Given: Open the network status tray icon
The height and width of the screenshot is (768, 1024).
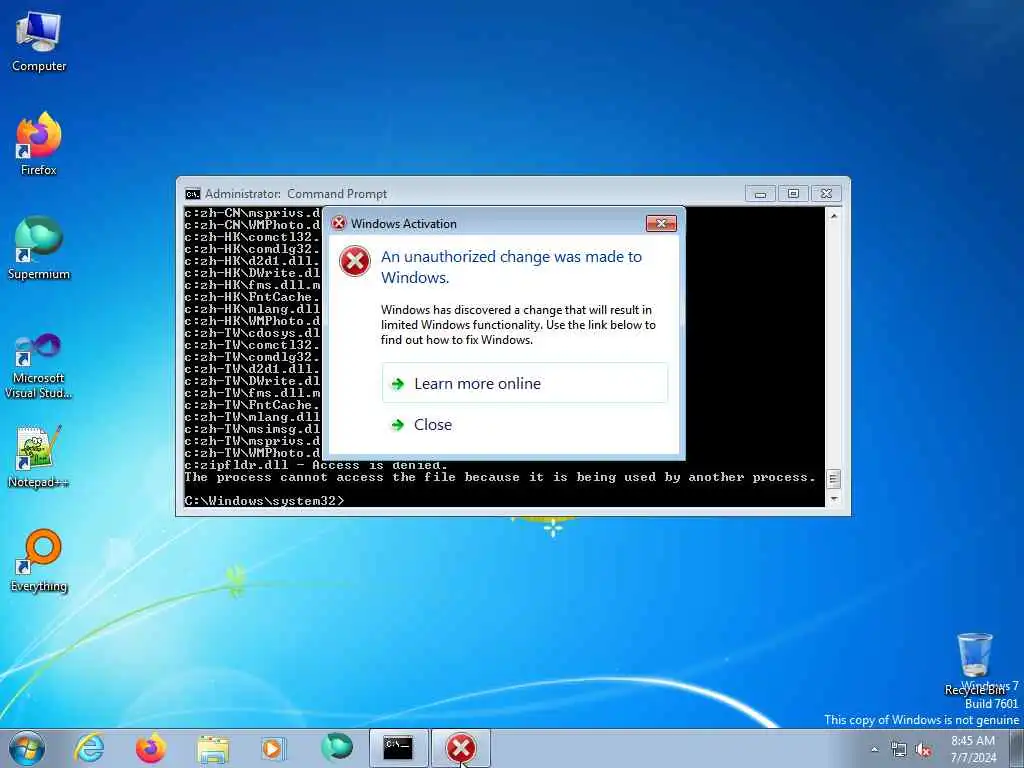Looking at the screenshot, I should (x=899, y=750).
